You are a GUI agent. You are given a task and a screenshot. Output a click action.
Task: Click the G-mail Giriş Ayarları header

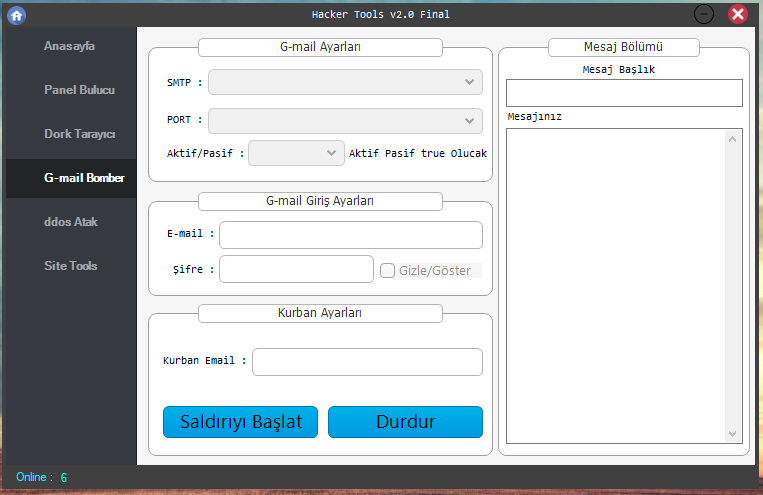click(x=320, y=201)
